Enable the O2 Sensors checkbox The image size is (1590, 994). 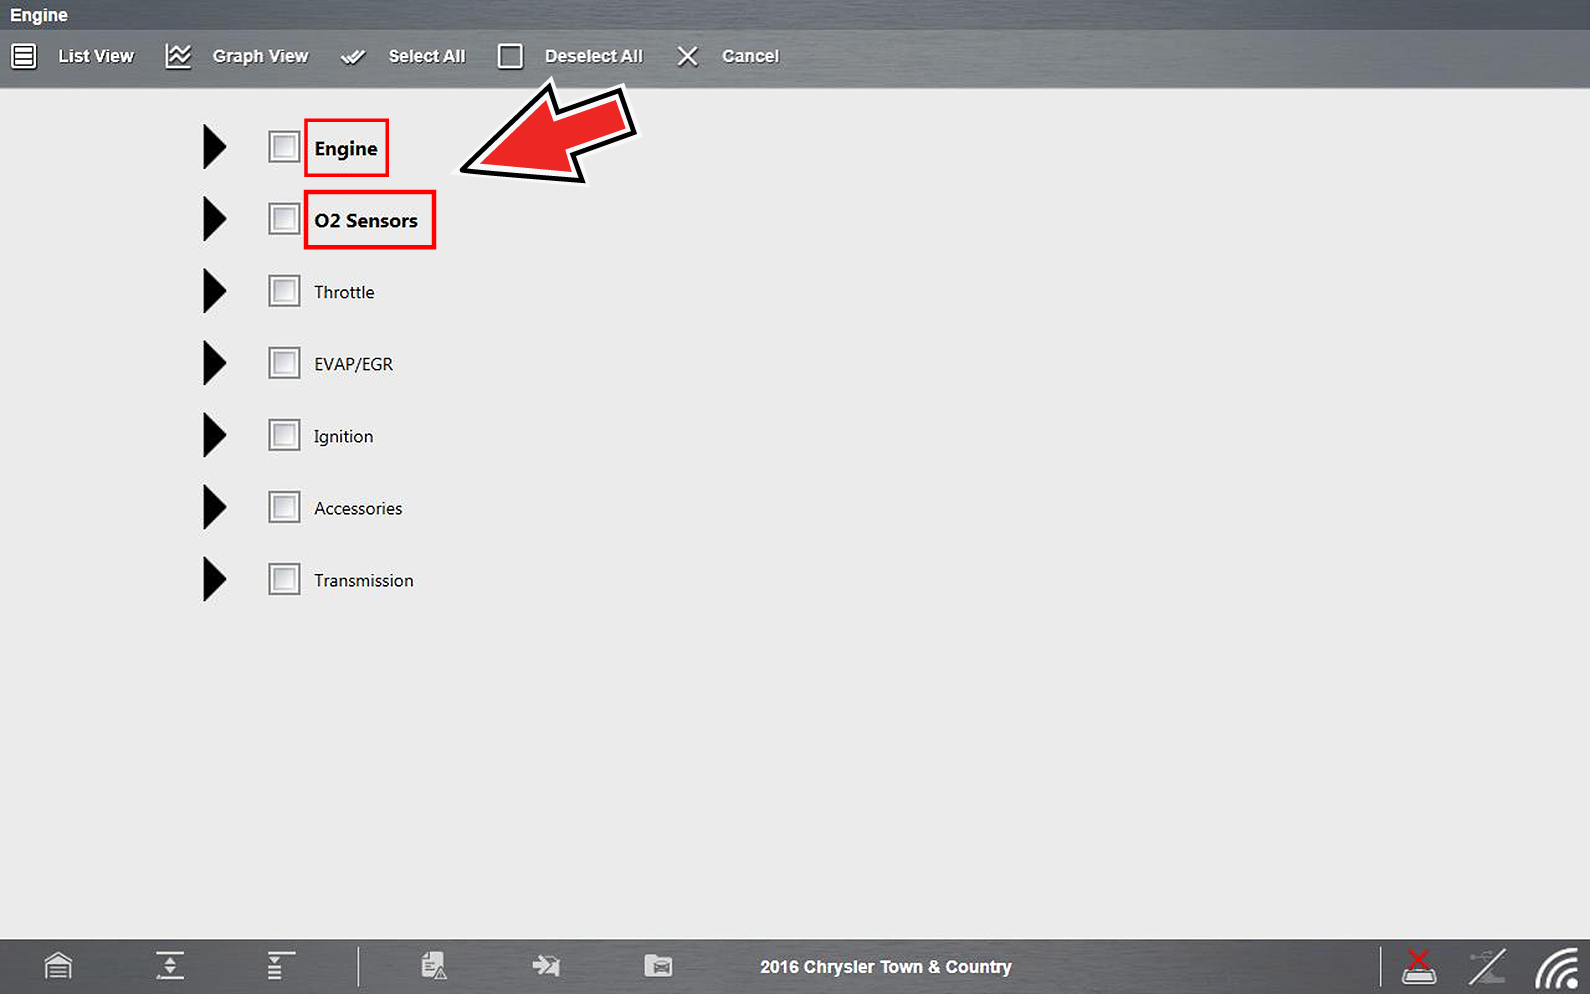pos(284,219)
